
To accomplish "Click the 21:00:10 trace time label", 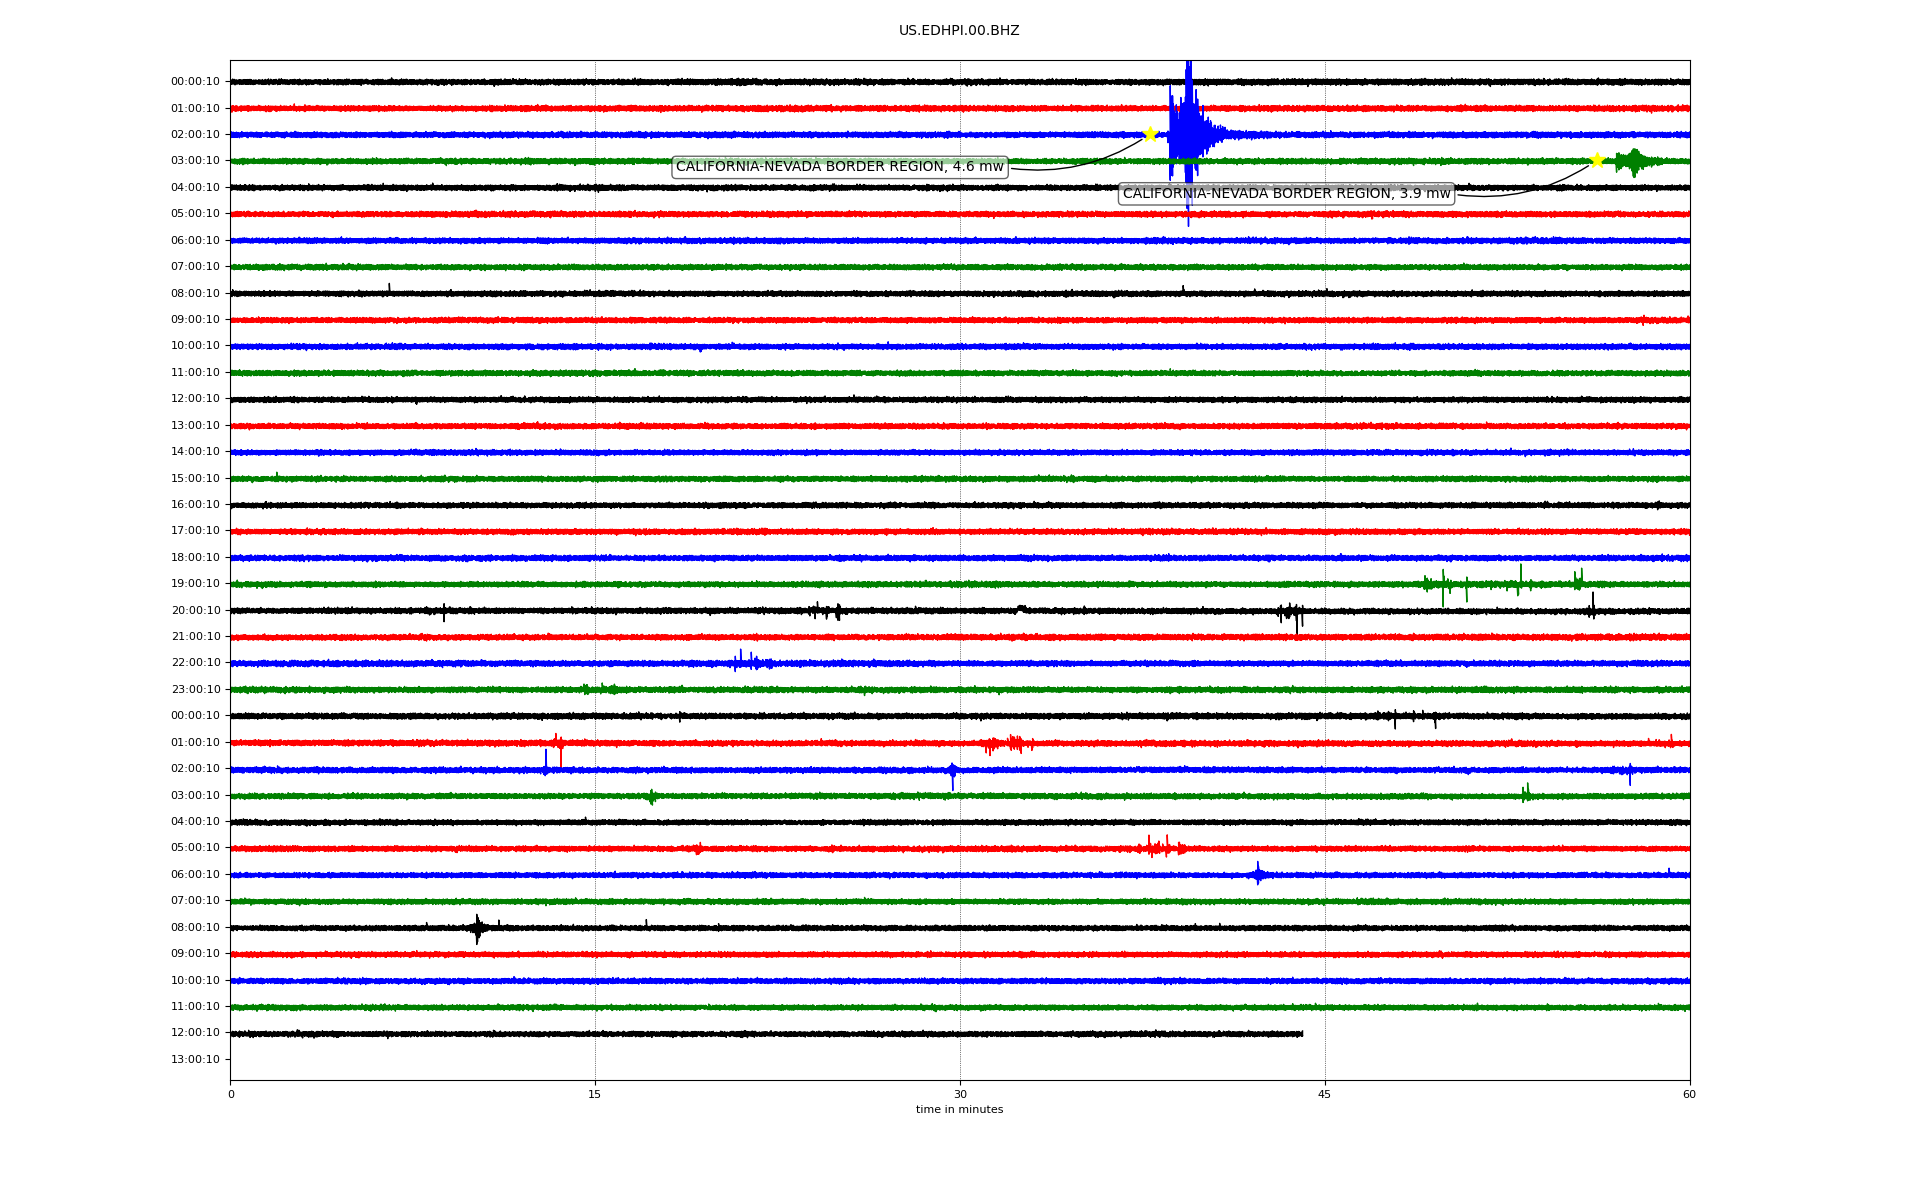I will (195, 637).
